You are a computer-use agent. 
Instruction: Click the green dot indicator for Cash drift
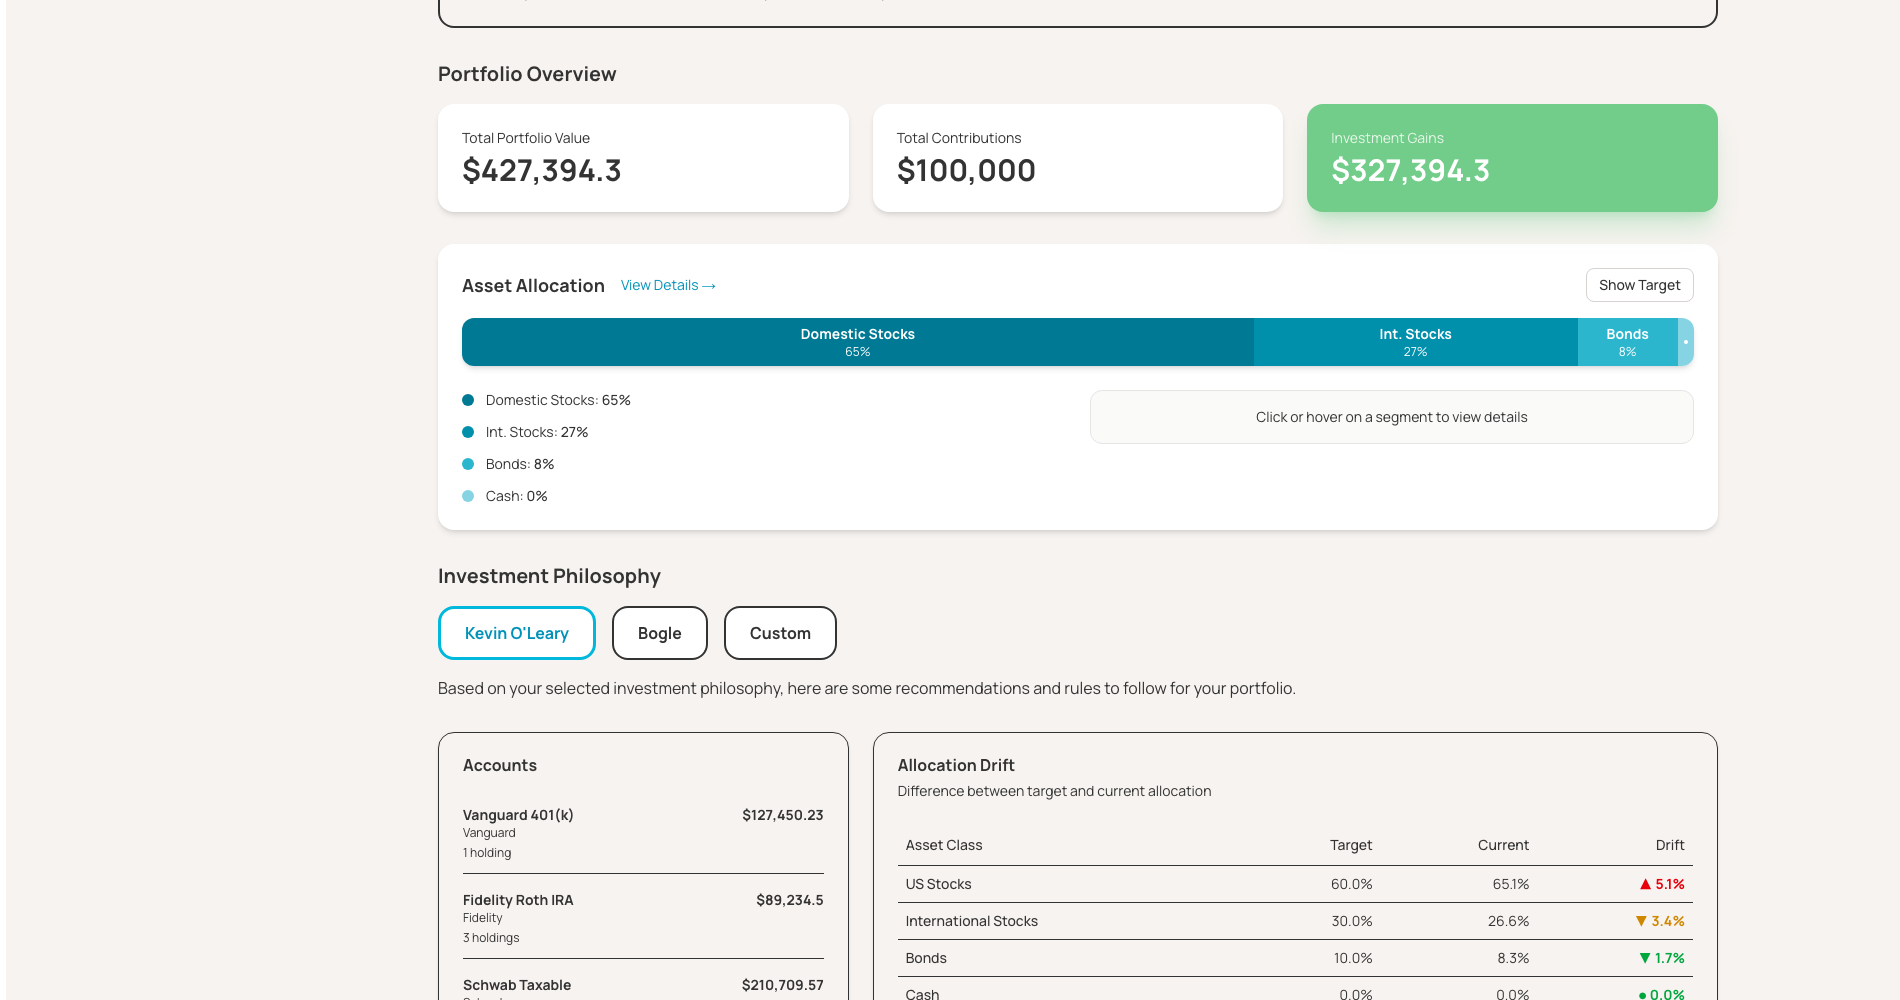click(1641, 994)
